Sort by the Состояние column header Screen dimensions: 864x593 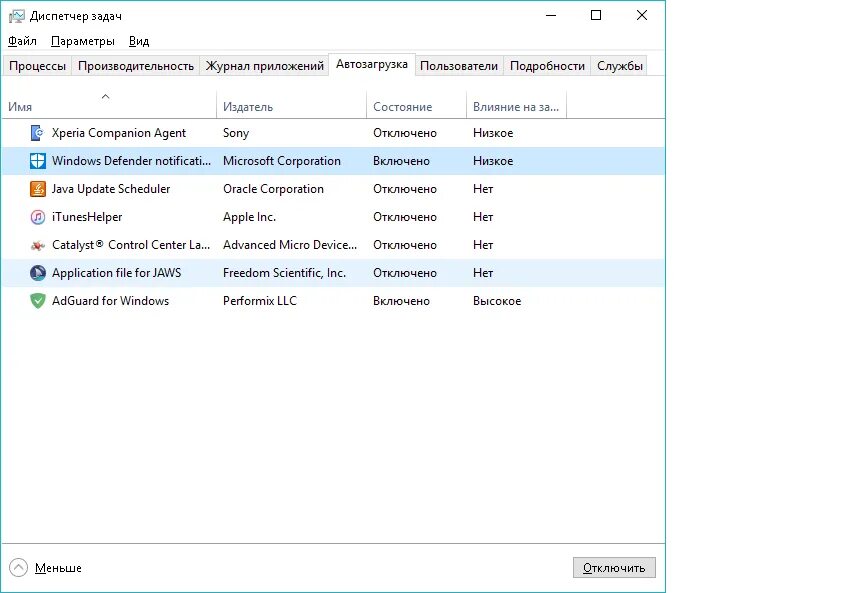pyautogui.click(x=416, y=105)
